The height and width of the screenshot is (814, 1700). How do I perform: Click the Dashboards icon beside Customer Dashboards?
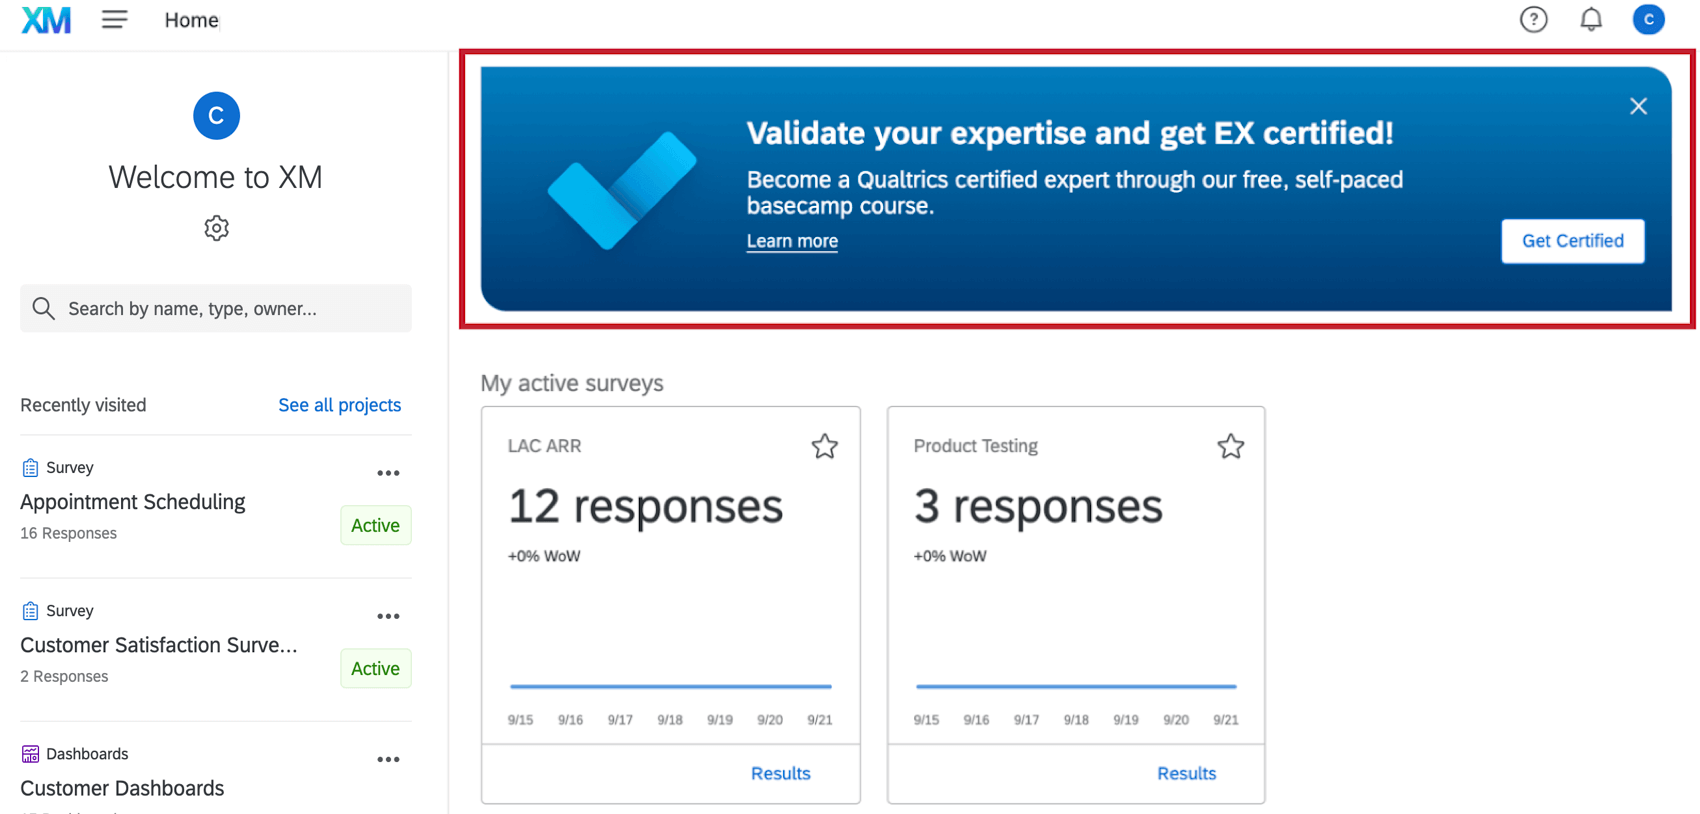[30, 753]
